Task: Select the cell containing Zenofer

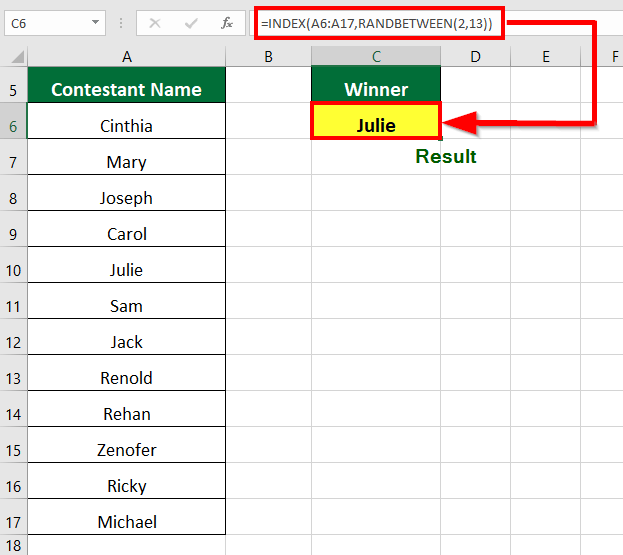Action: click(126, 450)
